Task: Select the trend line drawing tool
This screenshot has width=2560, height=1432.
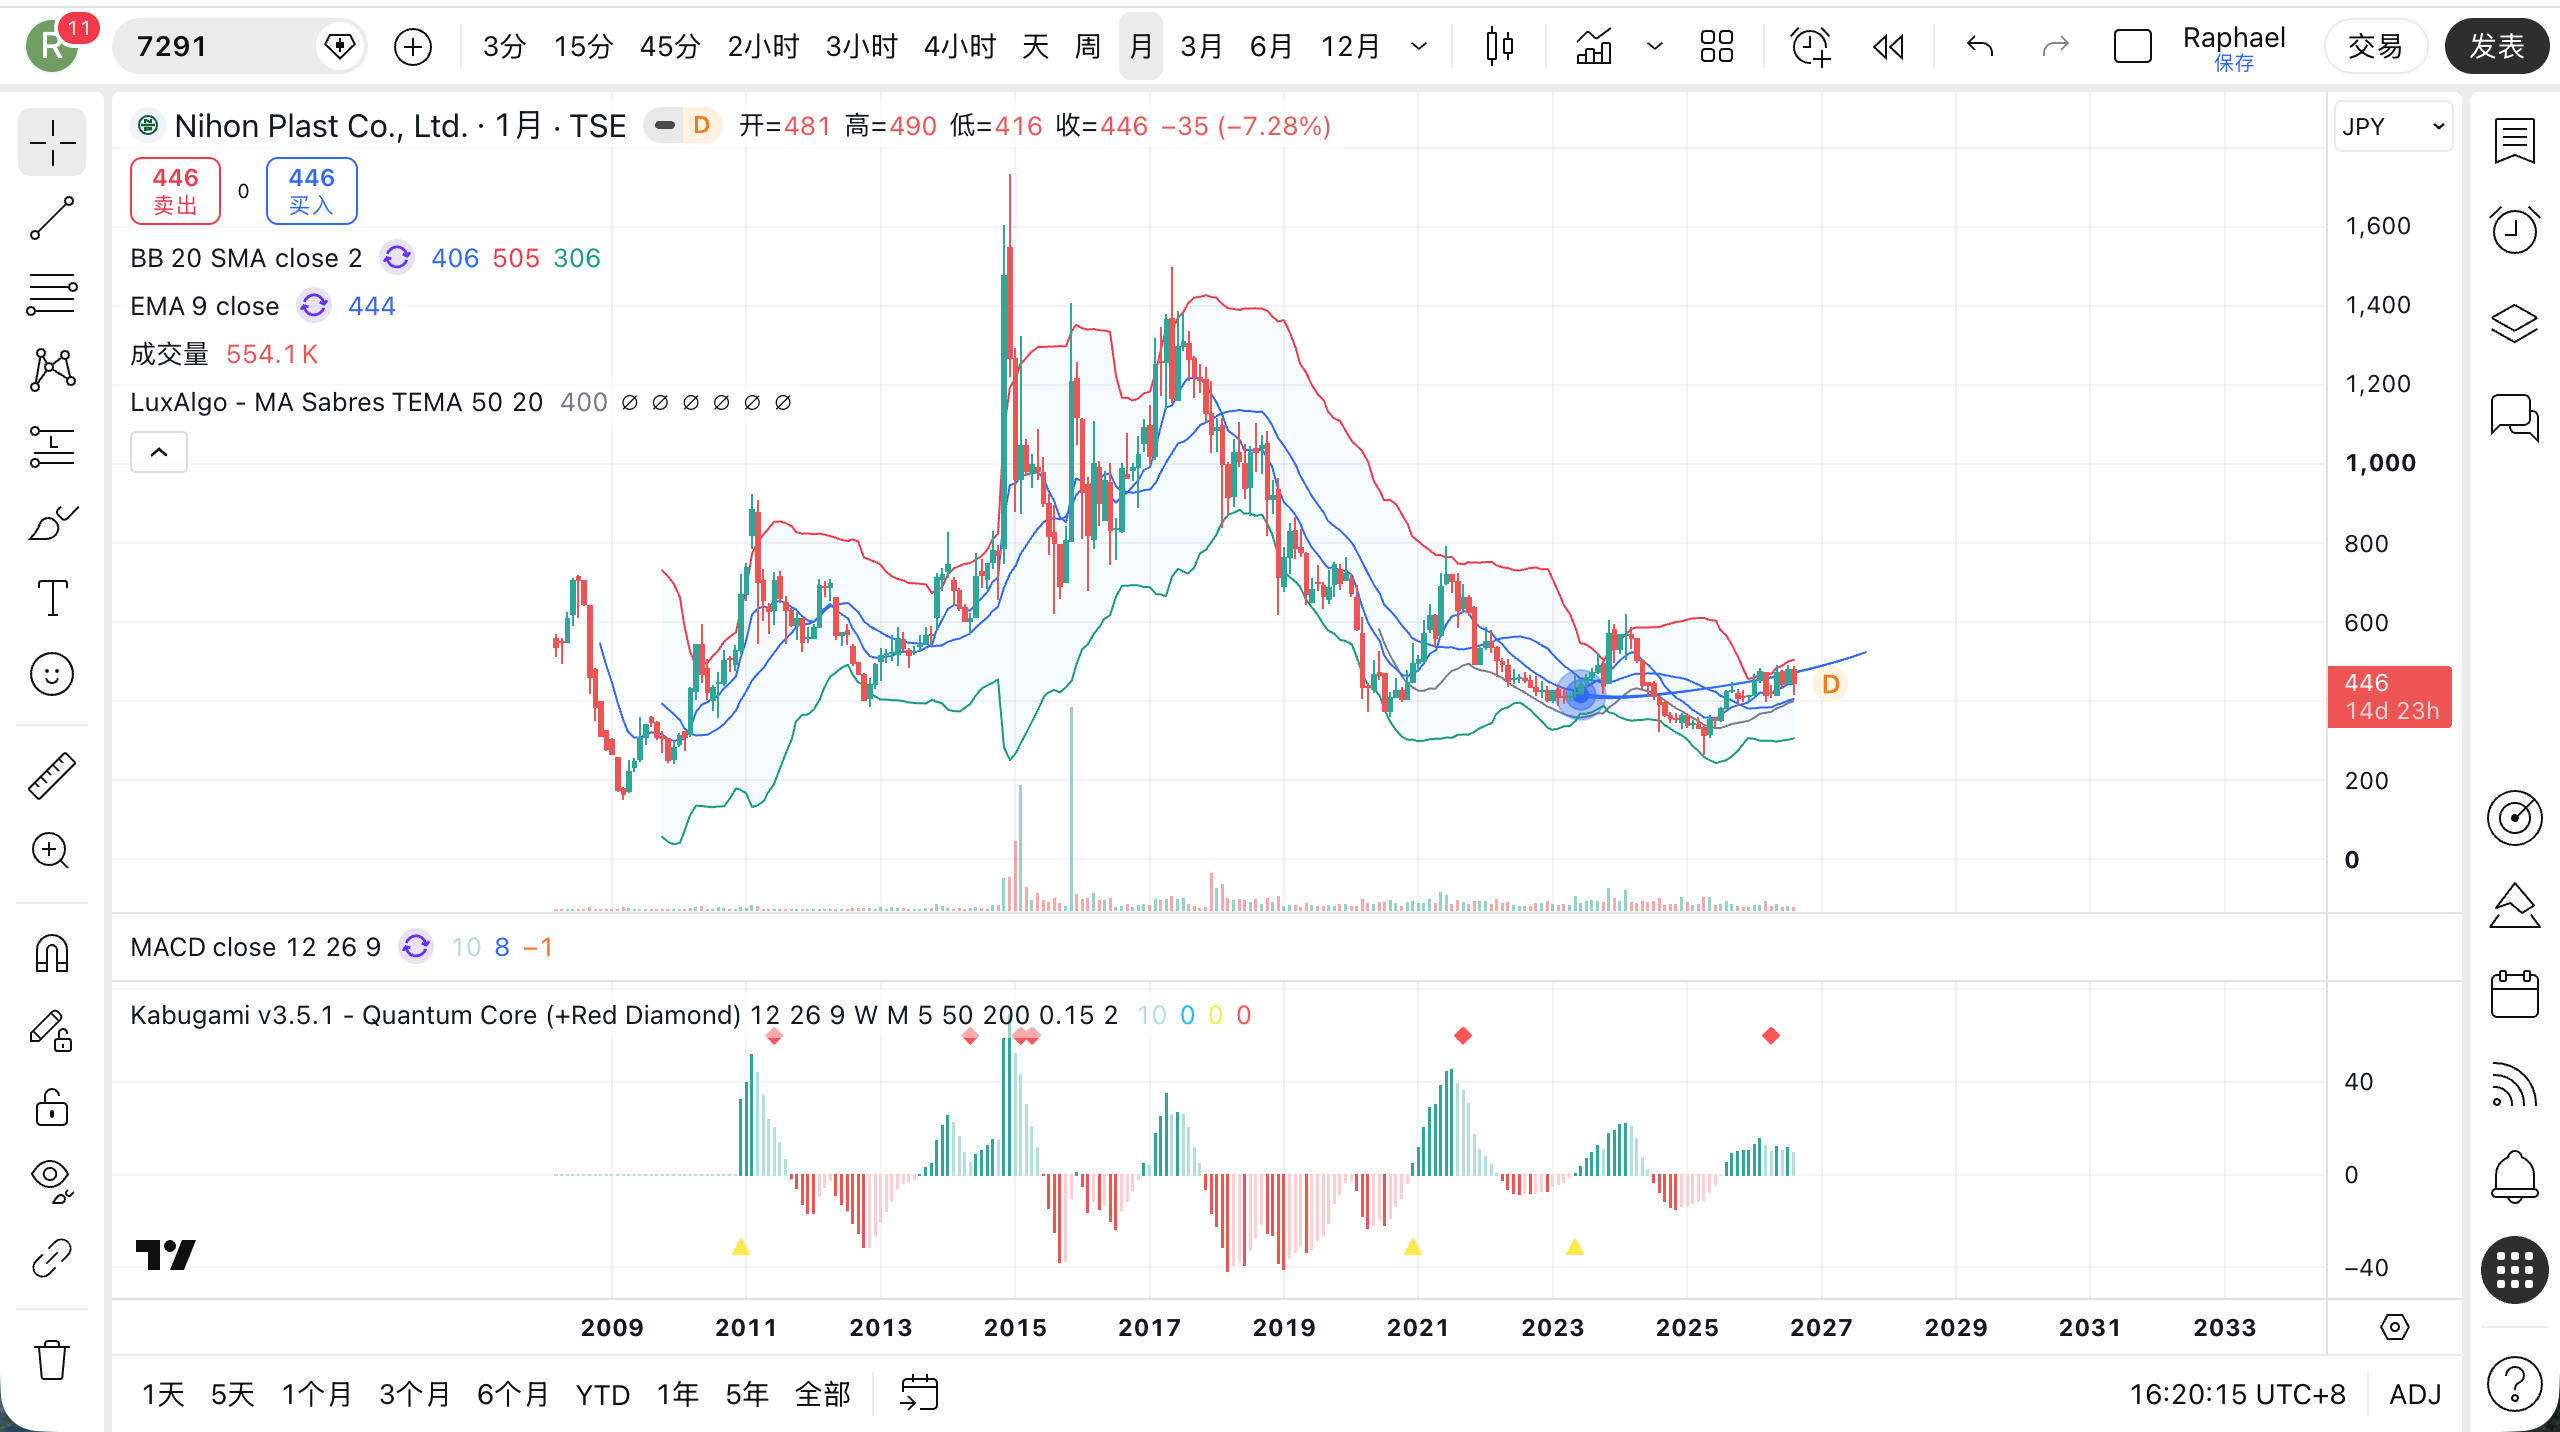Action: (52, 218)
